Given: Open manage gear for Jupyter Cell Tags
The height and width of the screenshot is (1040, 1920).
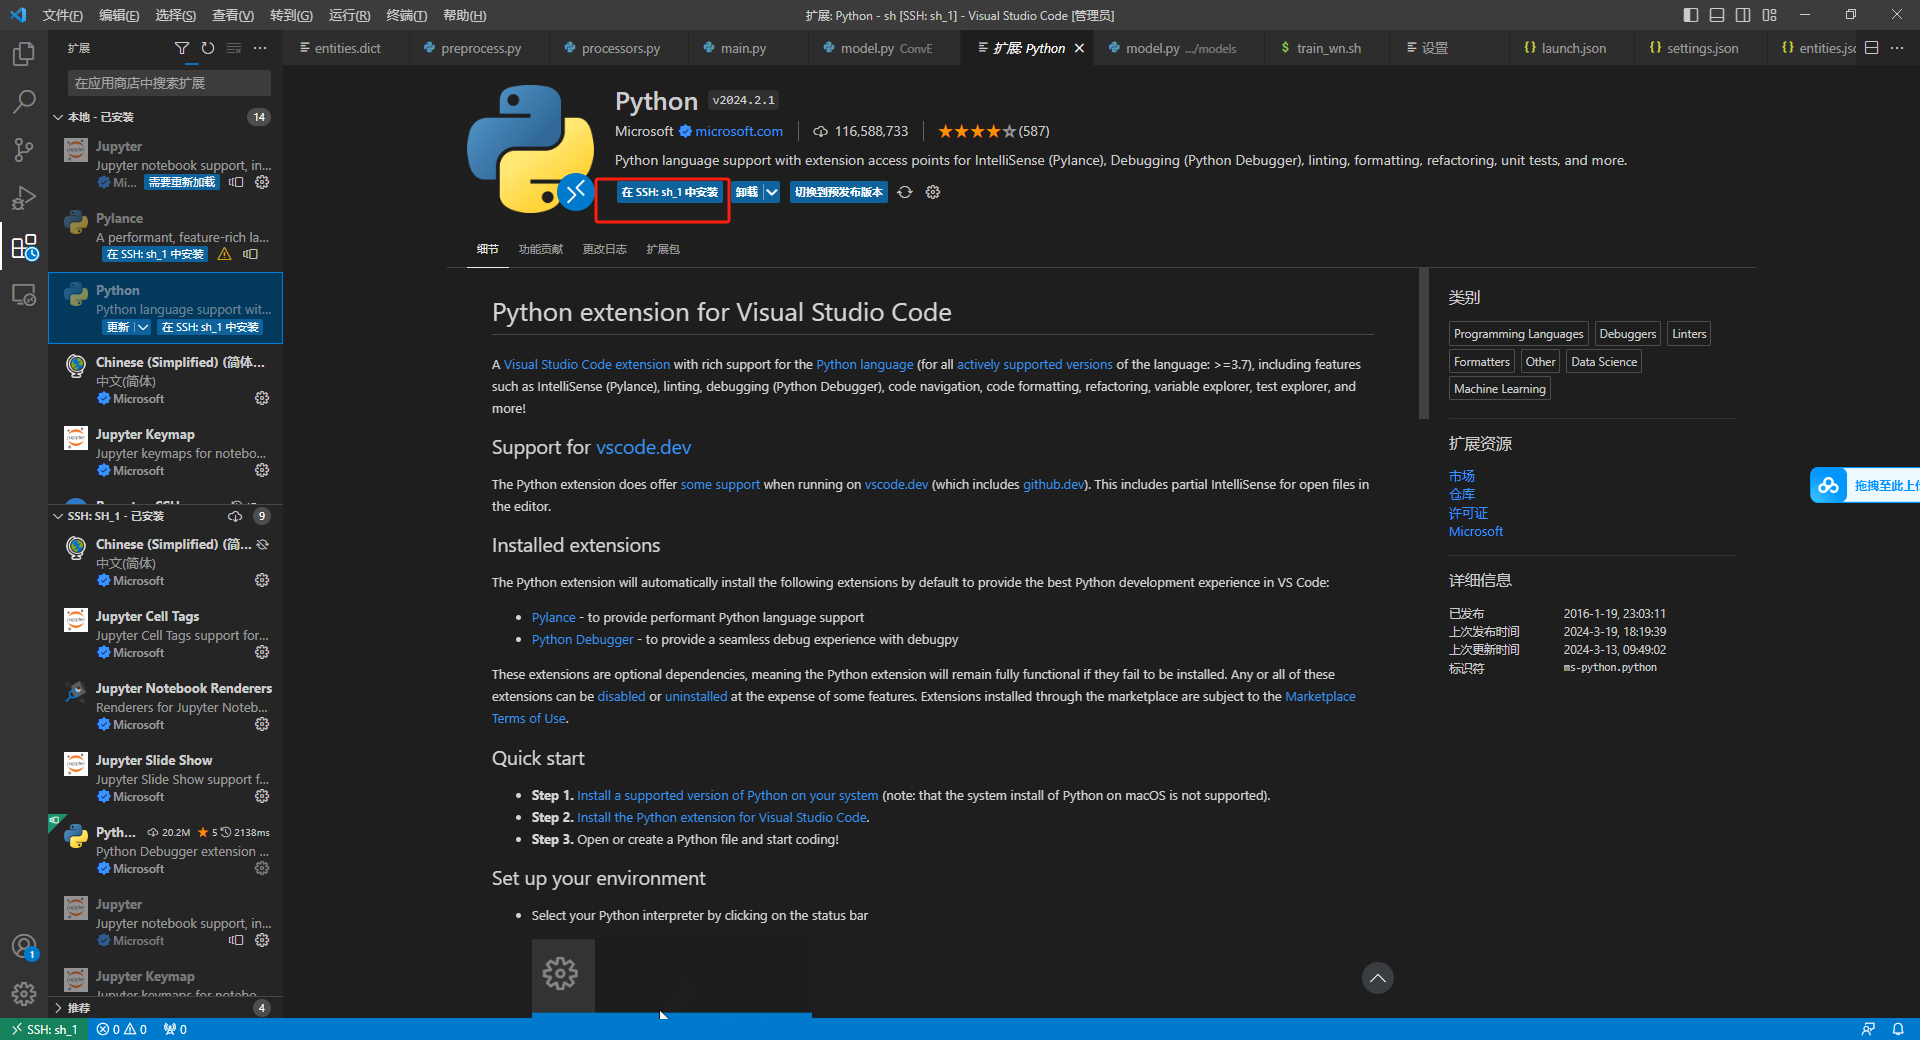Looking at the screenshot, I should (x=262, y=652).
